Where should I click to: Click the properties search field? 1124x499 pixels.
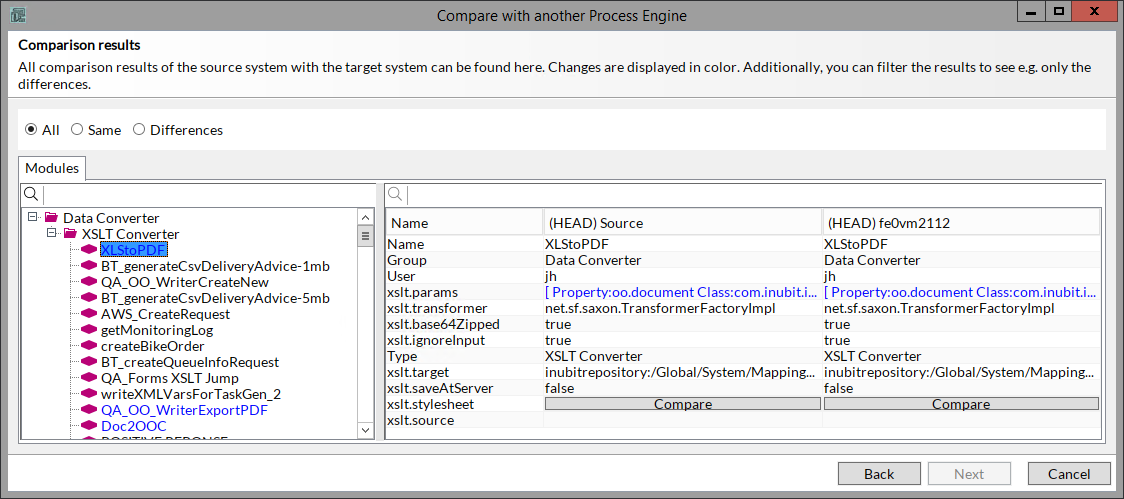point(756,194)
